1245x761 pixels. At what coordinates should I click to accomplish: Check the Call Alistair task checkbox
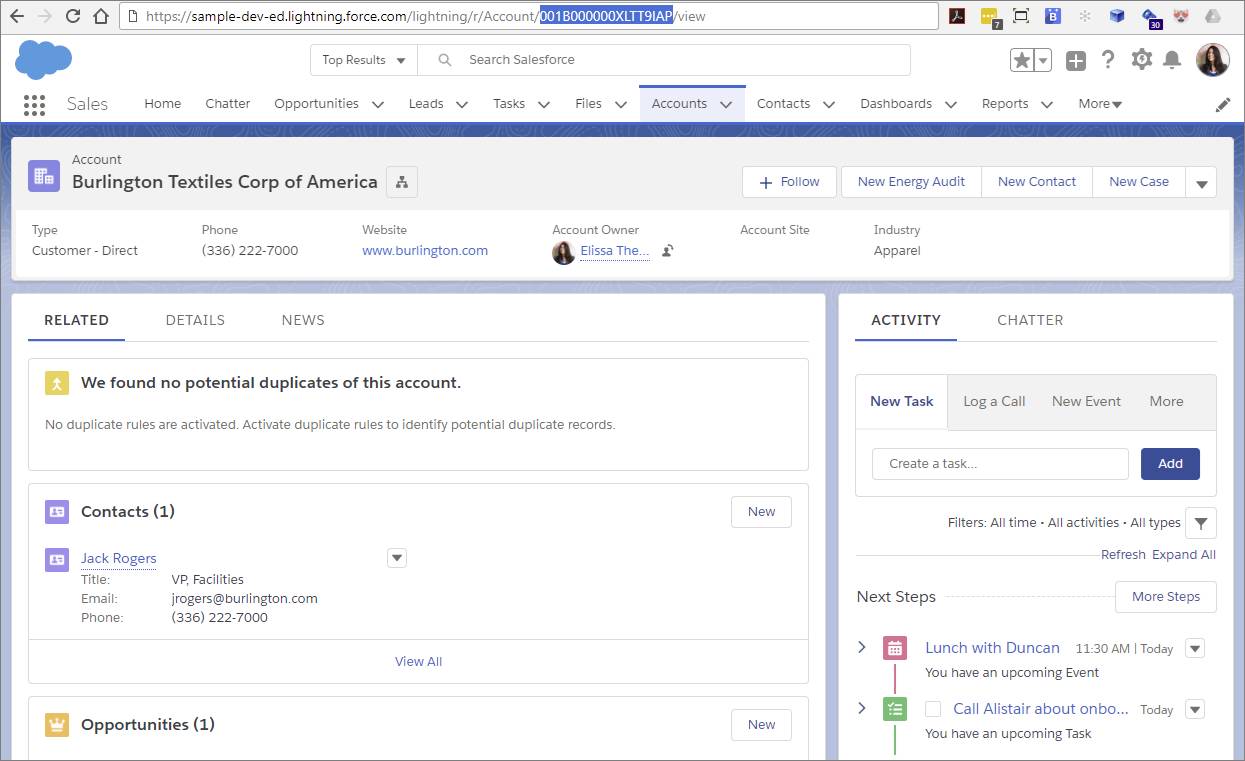point(934,709)
